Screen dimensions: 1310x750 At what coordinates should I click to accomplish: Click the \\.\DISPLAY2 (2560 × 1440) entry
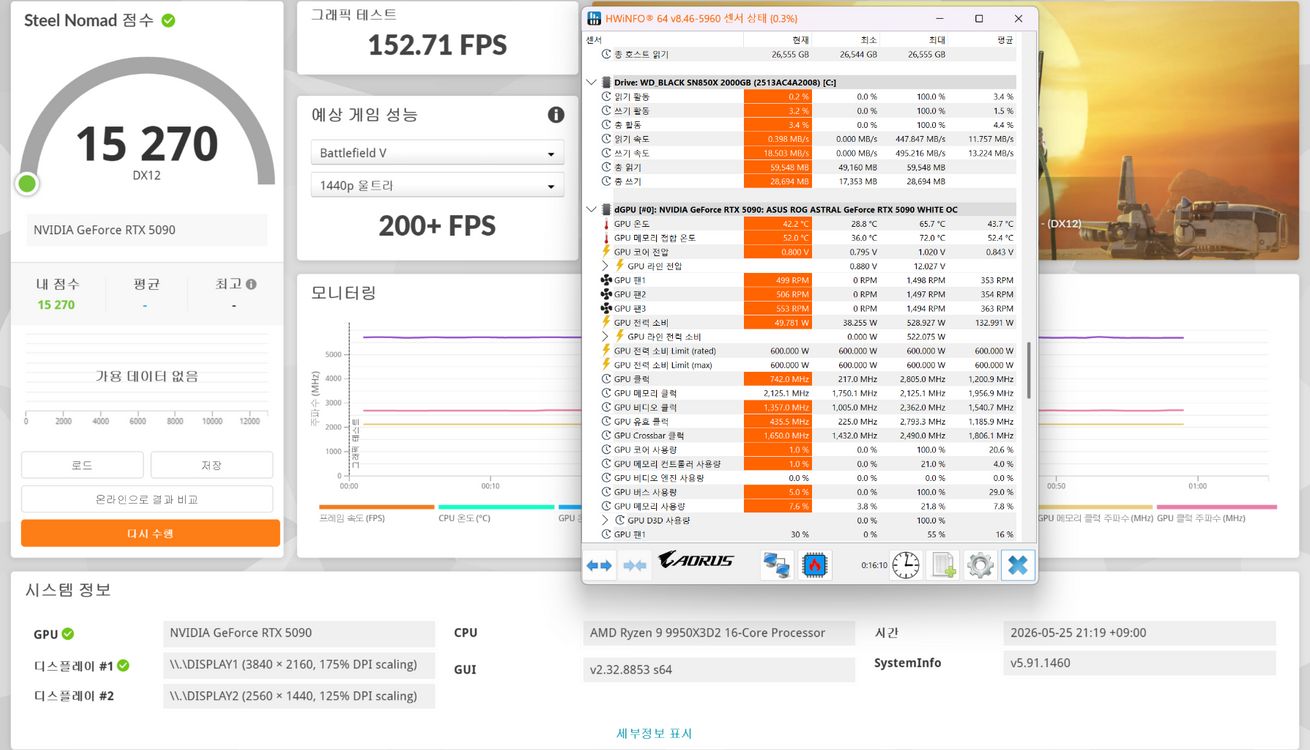[x=299, y=696]
